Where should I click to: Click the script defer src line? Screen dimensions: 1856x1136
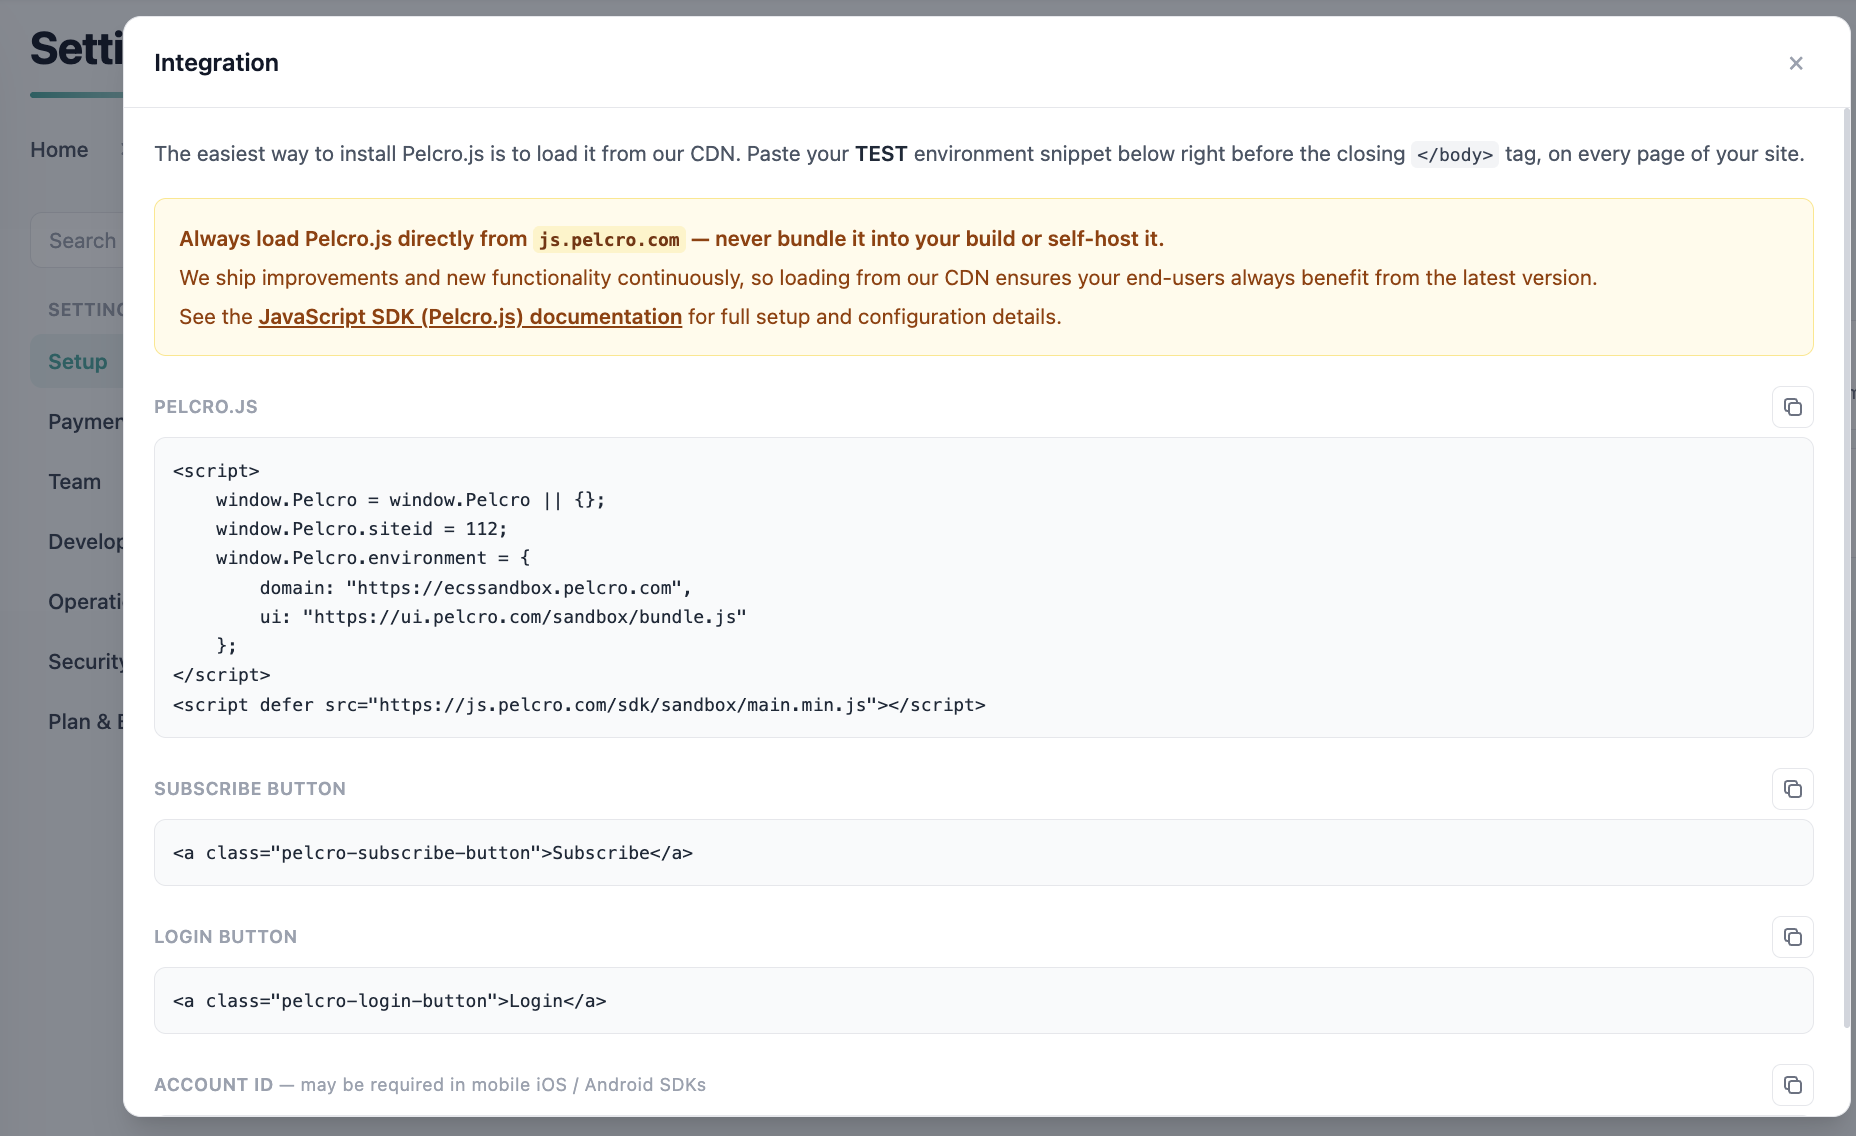point(579,705)
